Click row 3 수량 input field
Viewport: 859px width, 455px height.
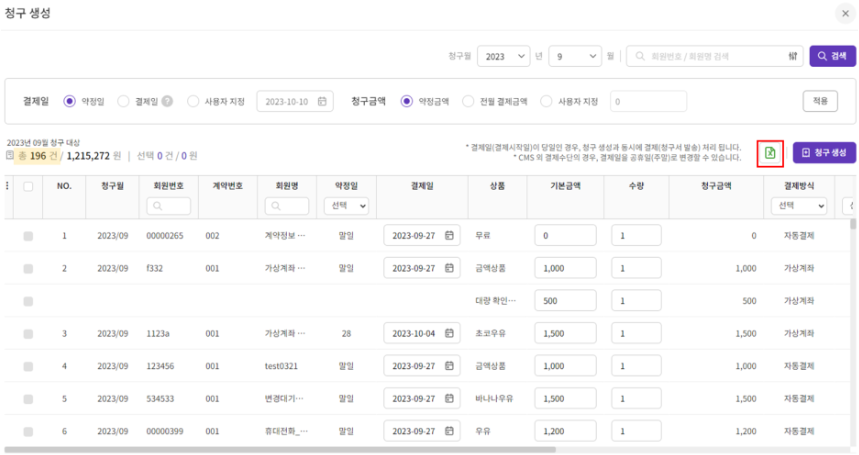point(636,333)
